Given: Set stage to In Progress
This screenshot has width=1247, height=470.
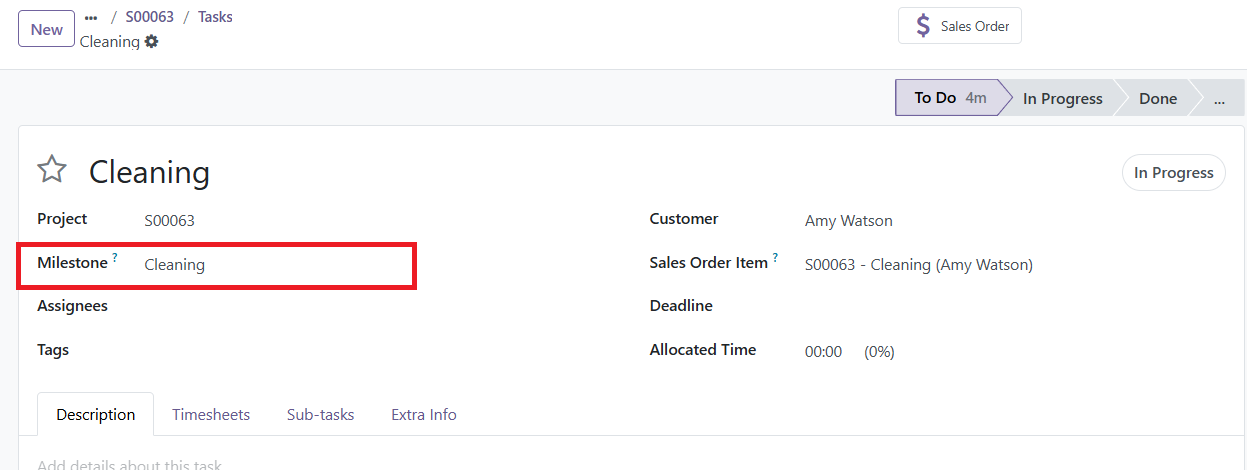Looking at the screenshot, I should [x=1062, y=98].
